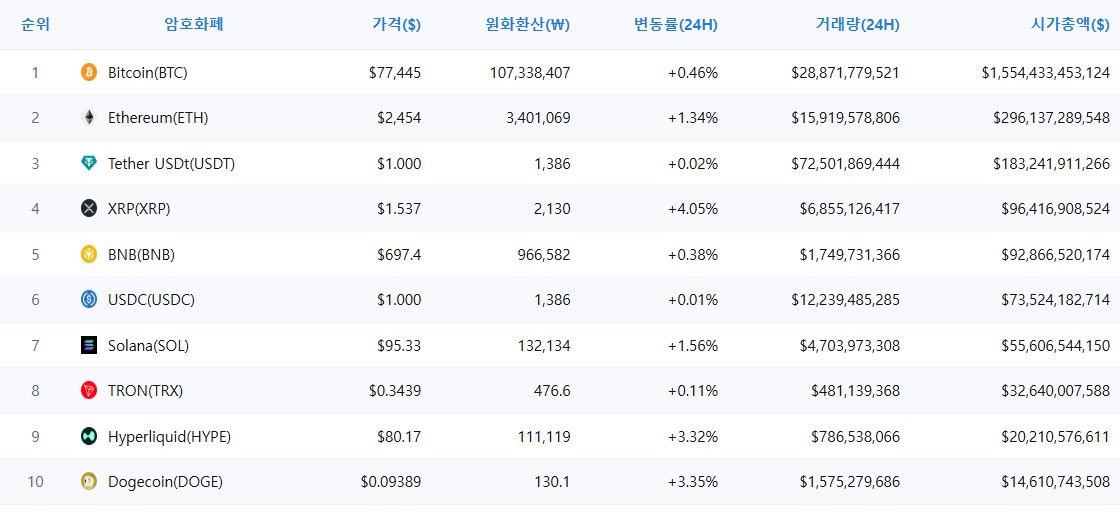Click the USDC coin icon

tap(89, 300)
